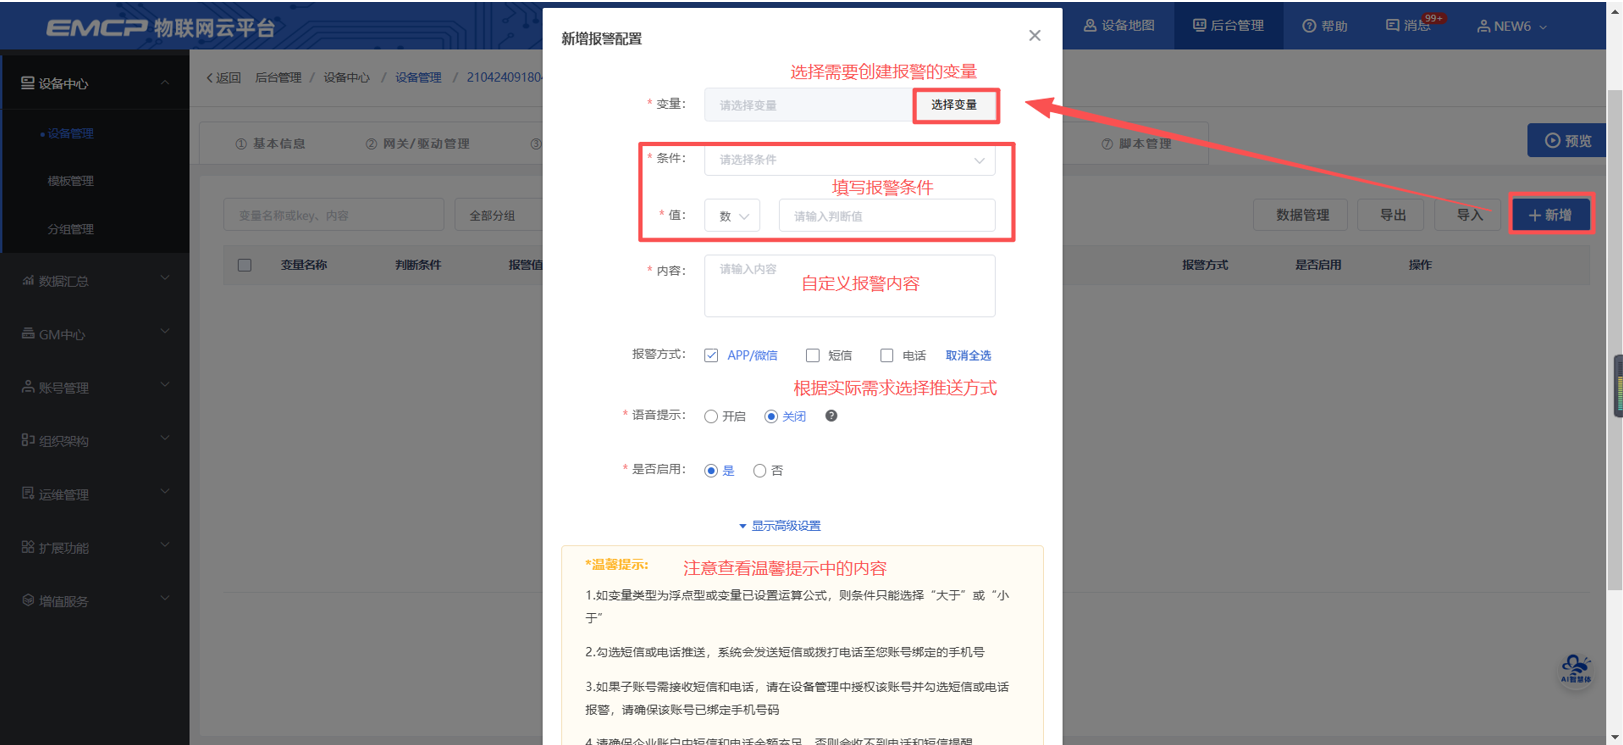
Task: Click the 返回 back link
Action: 223,78
